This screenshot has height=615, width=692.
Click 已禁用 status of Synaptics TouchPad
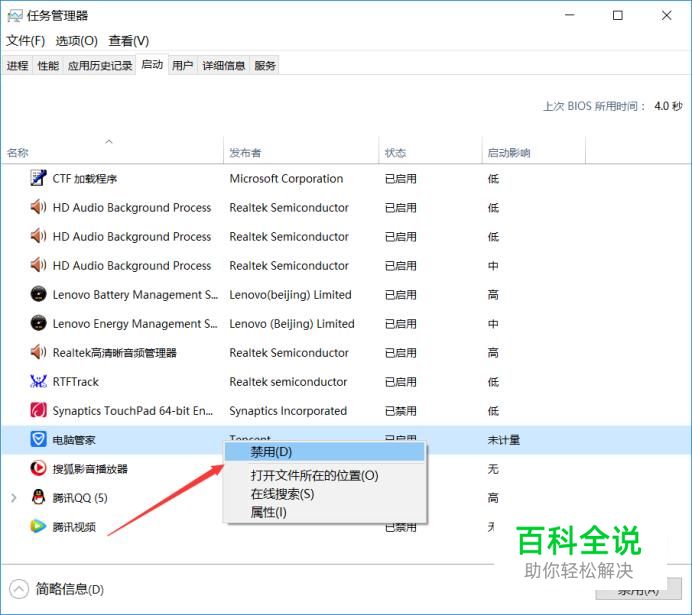(400, 411)
